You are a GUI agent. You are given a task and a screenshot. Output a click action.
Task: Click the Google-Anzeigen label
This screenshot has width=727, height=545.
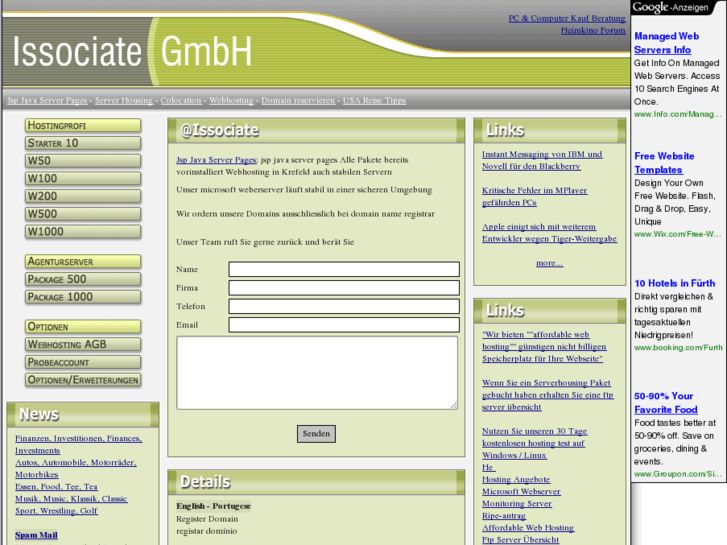pyautogui.click(x=670, y=7)
